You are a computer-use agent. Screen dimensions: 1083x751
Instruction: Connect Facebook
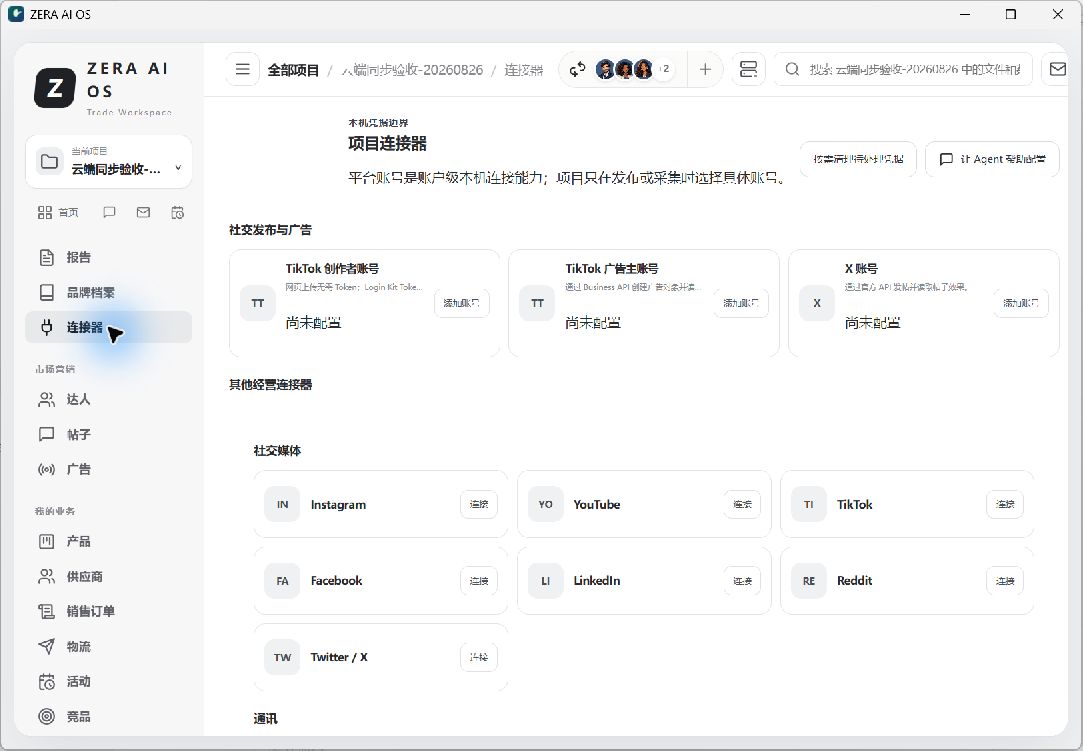(x=479, y=581)
